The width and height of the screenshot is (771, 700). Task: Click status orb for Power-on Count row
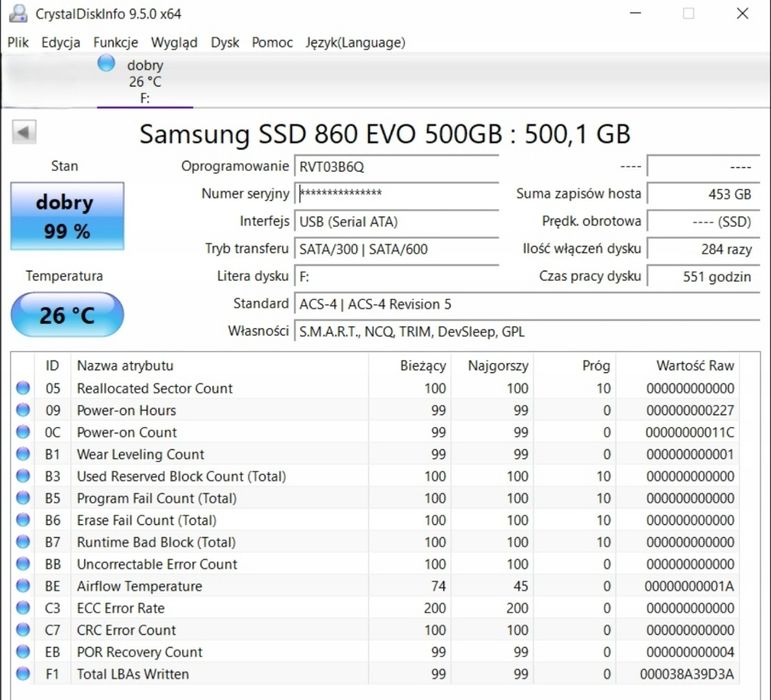[x=23, y=432]
